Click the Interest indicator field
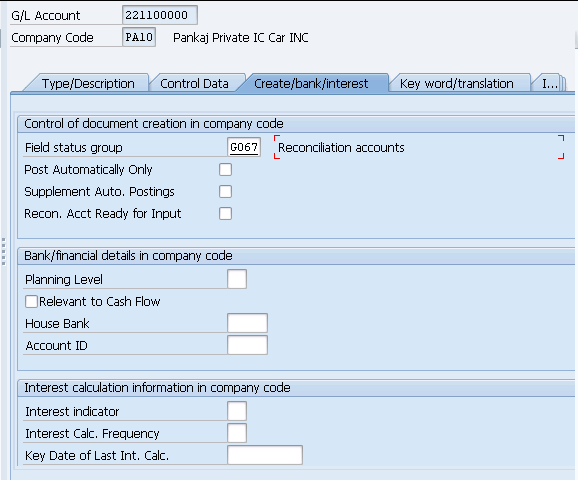Viewport: 578px width, 480px height. click(237, 411)
